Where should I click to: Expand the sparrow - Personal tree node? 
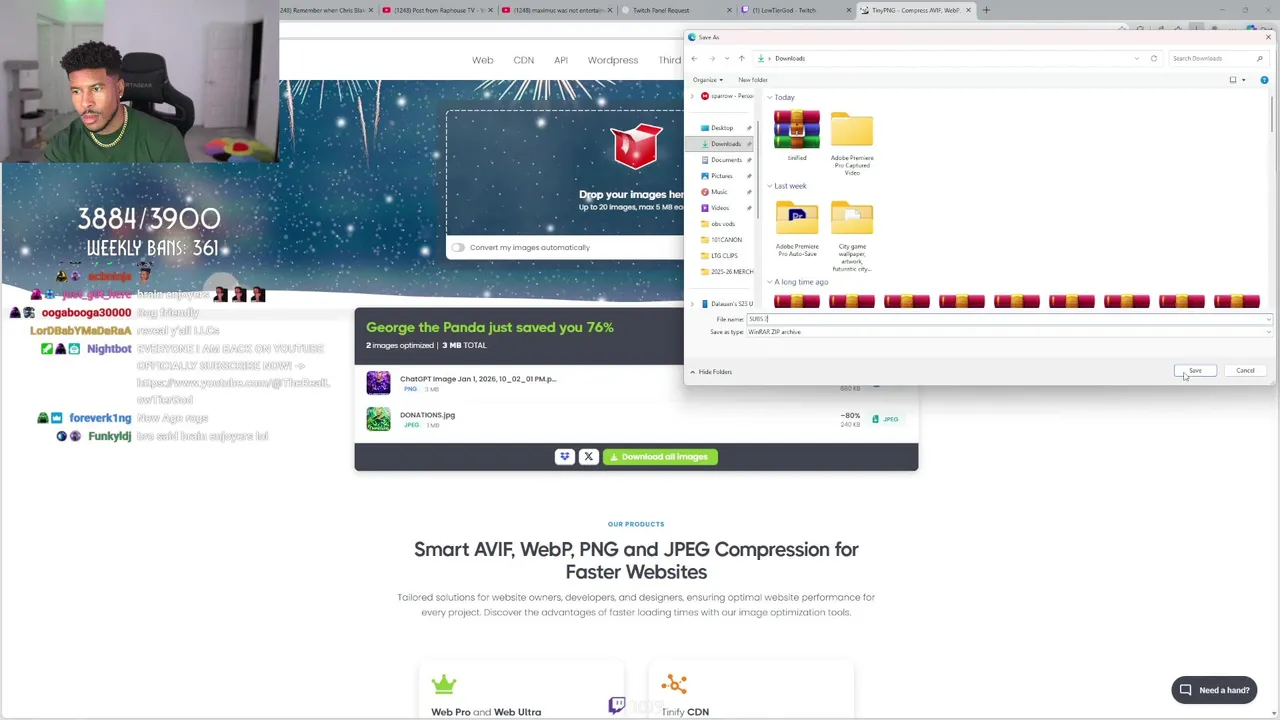point(692,96)
